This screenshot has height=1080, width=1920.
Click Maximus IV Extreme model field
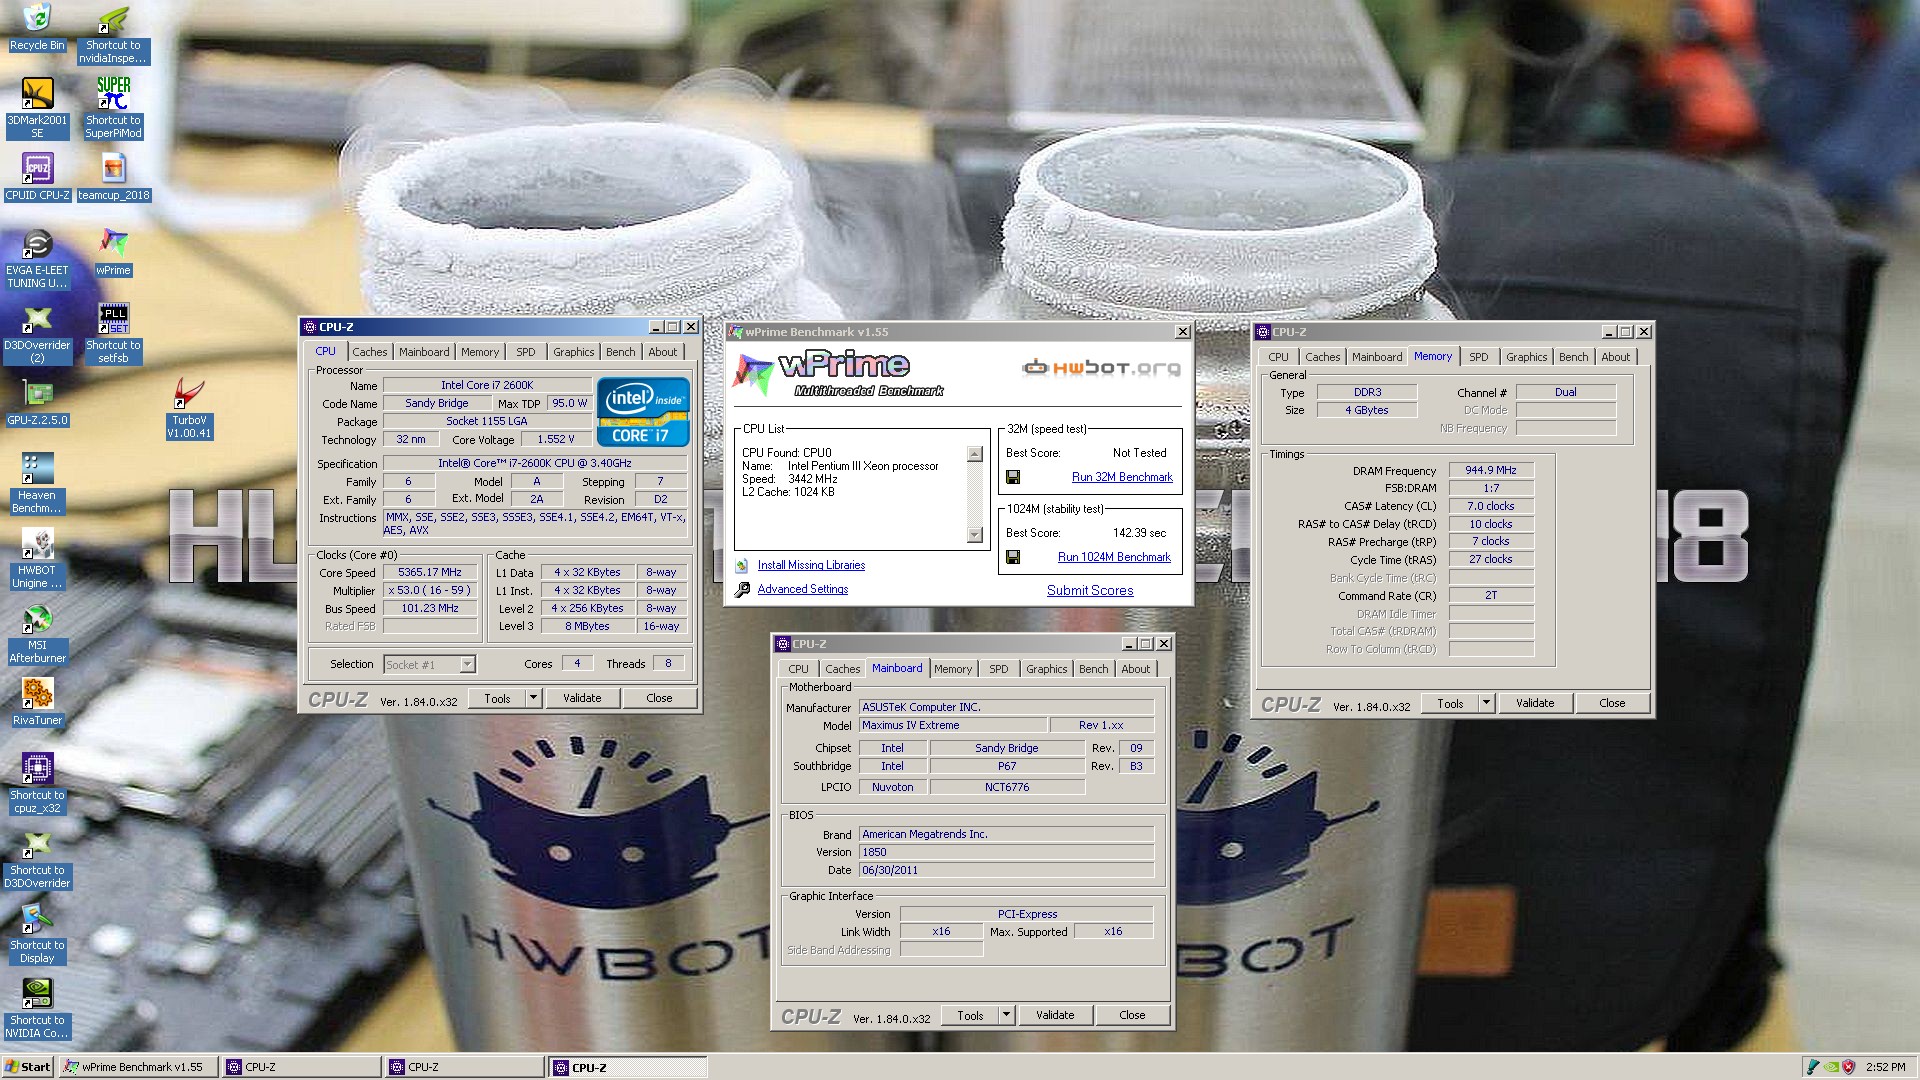[x=953, y=725]
